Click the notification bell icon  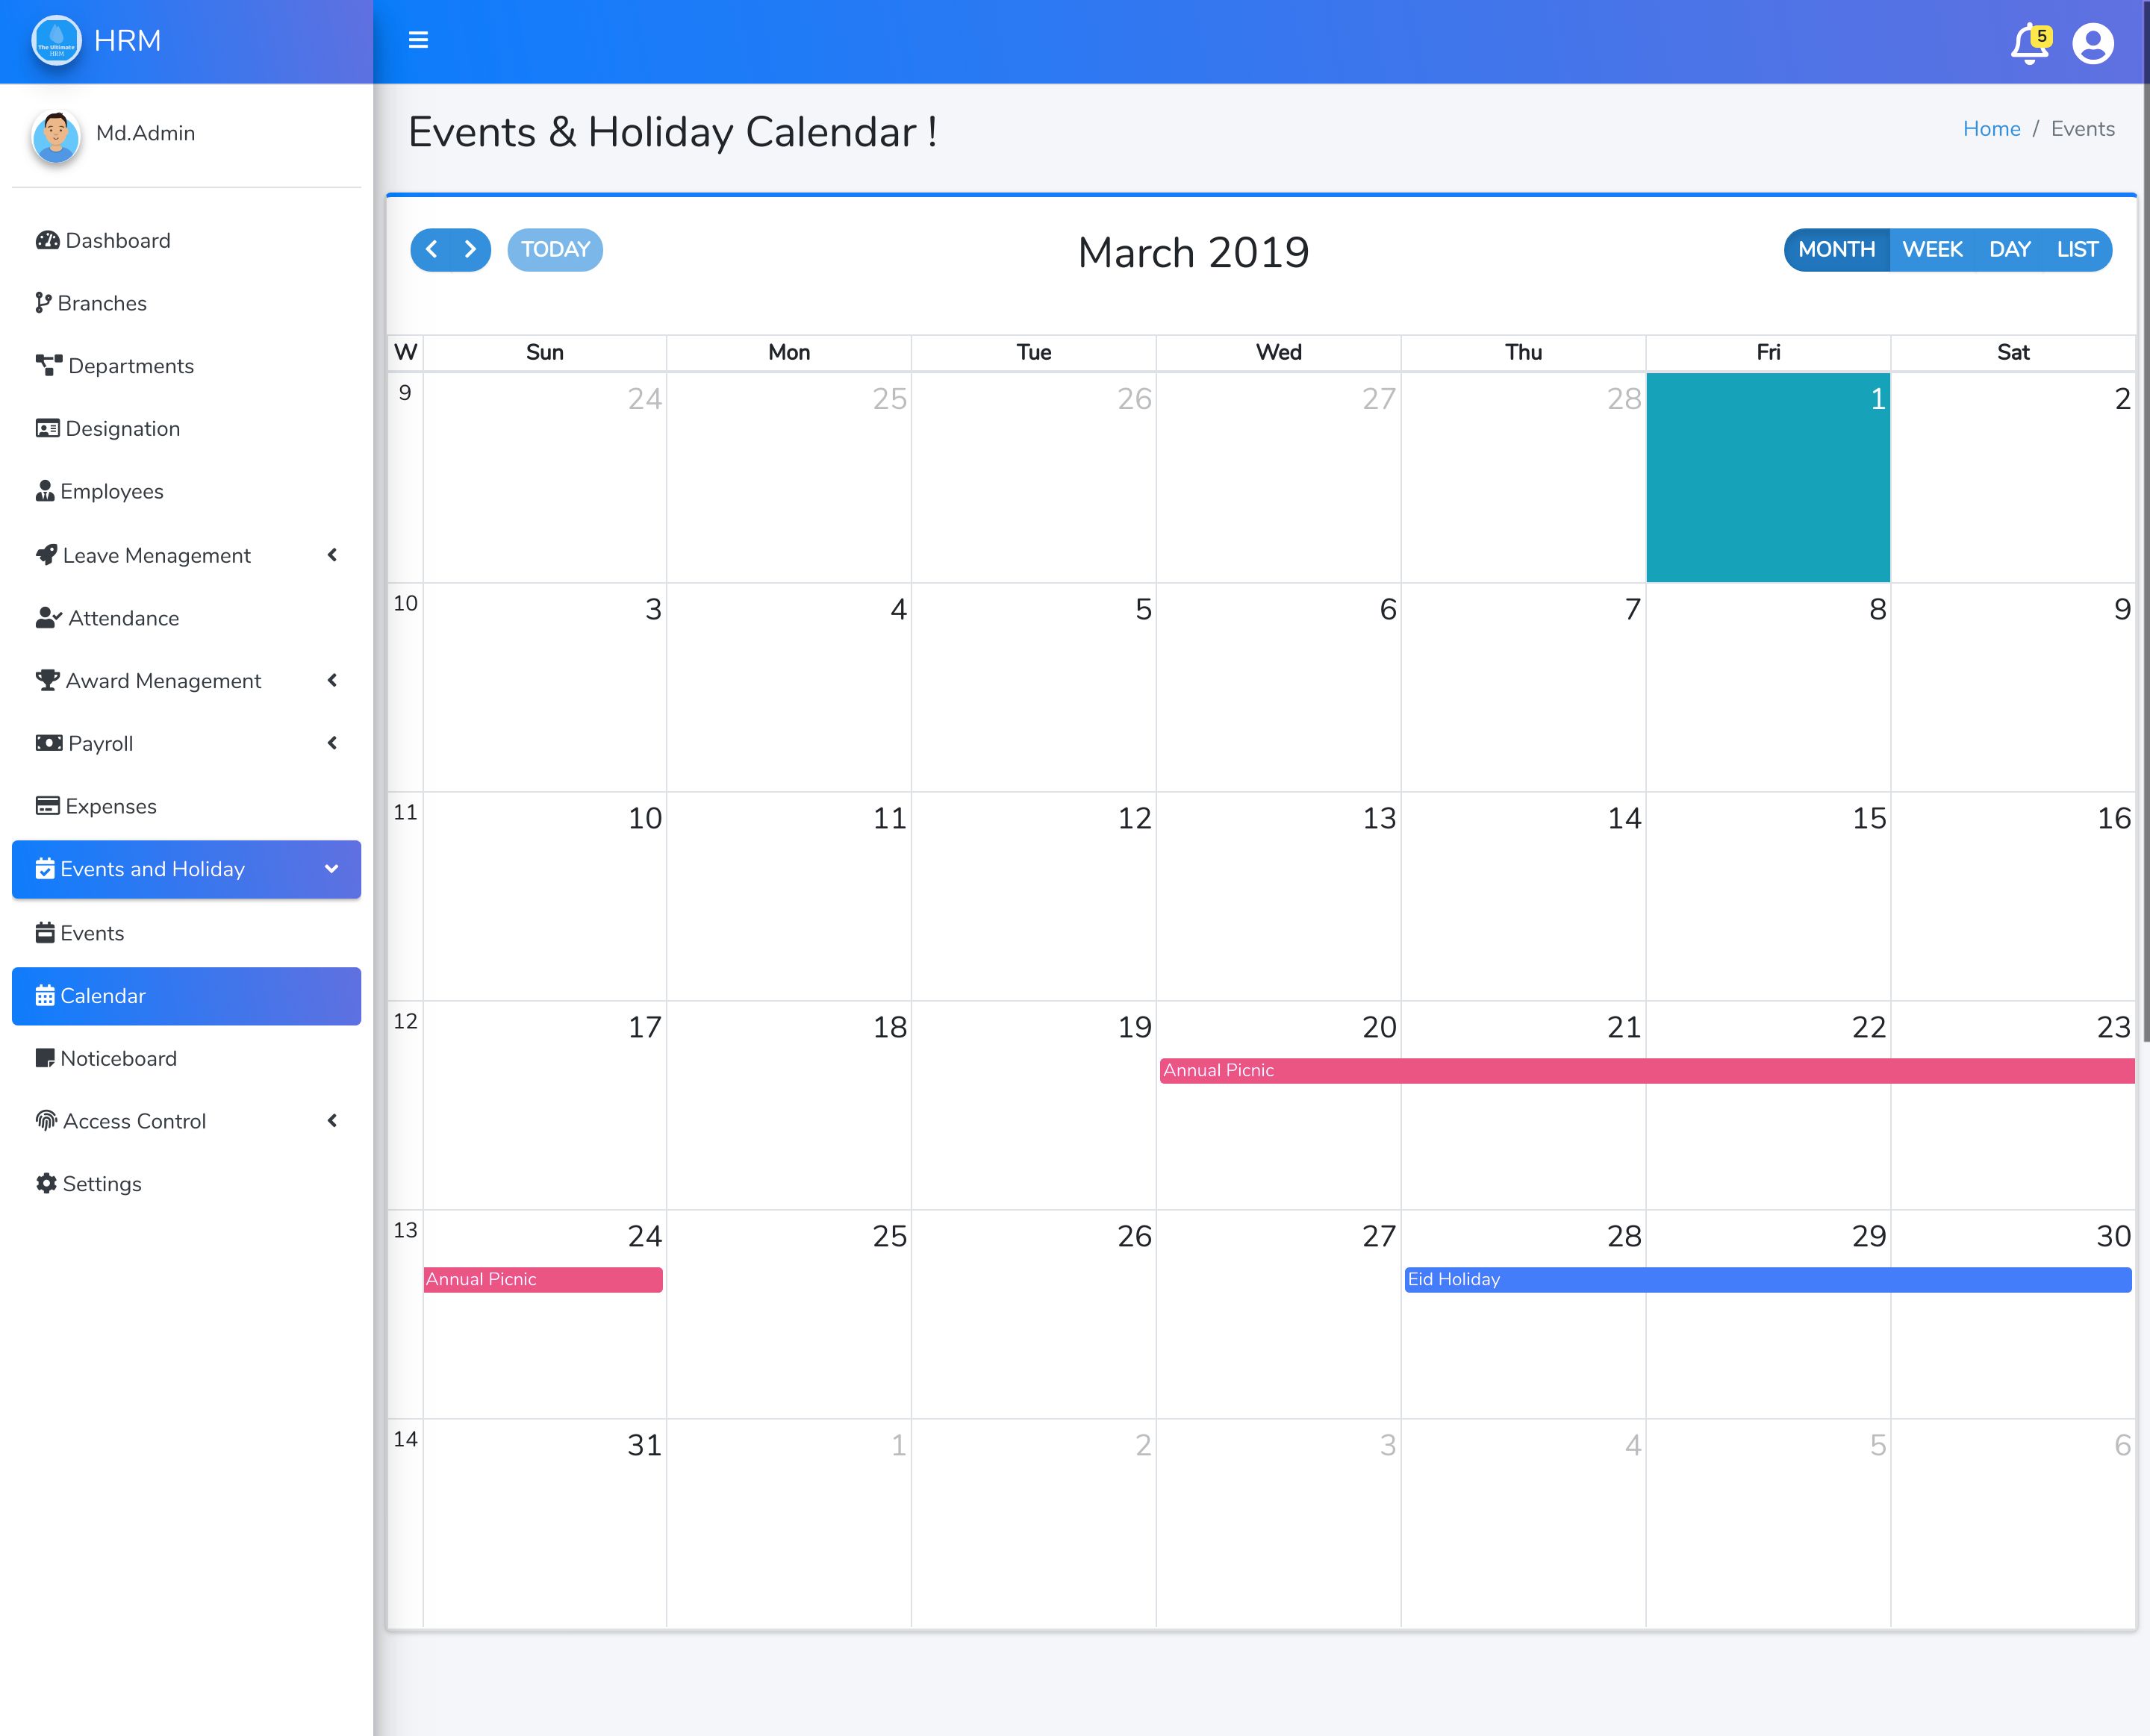2028,43
